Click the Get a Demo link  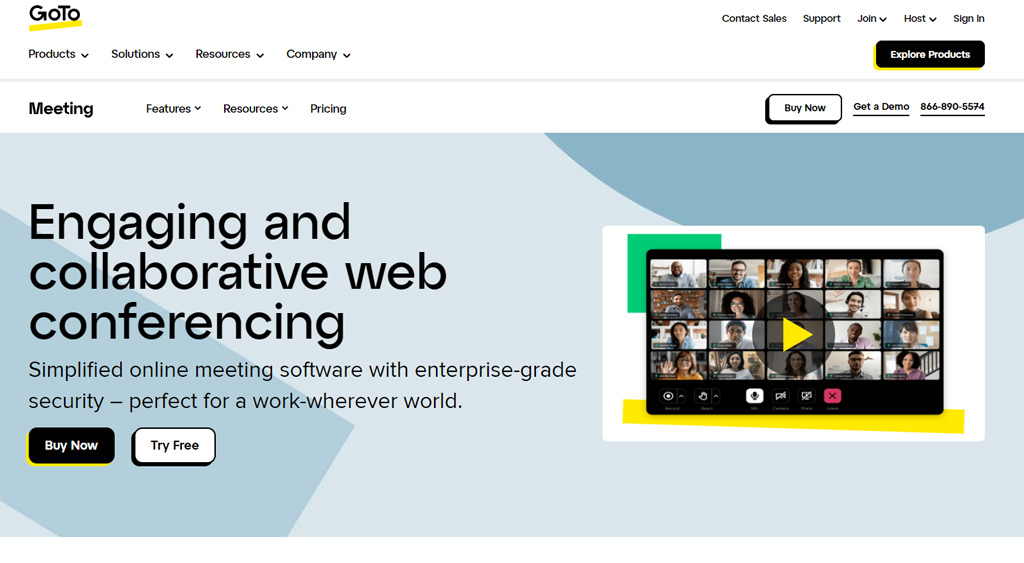click(881, 106)
